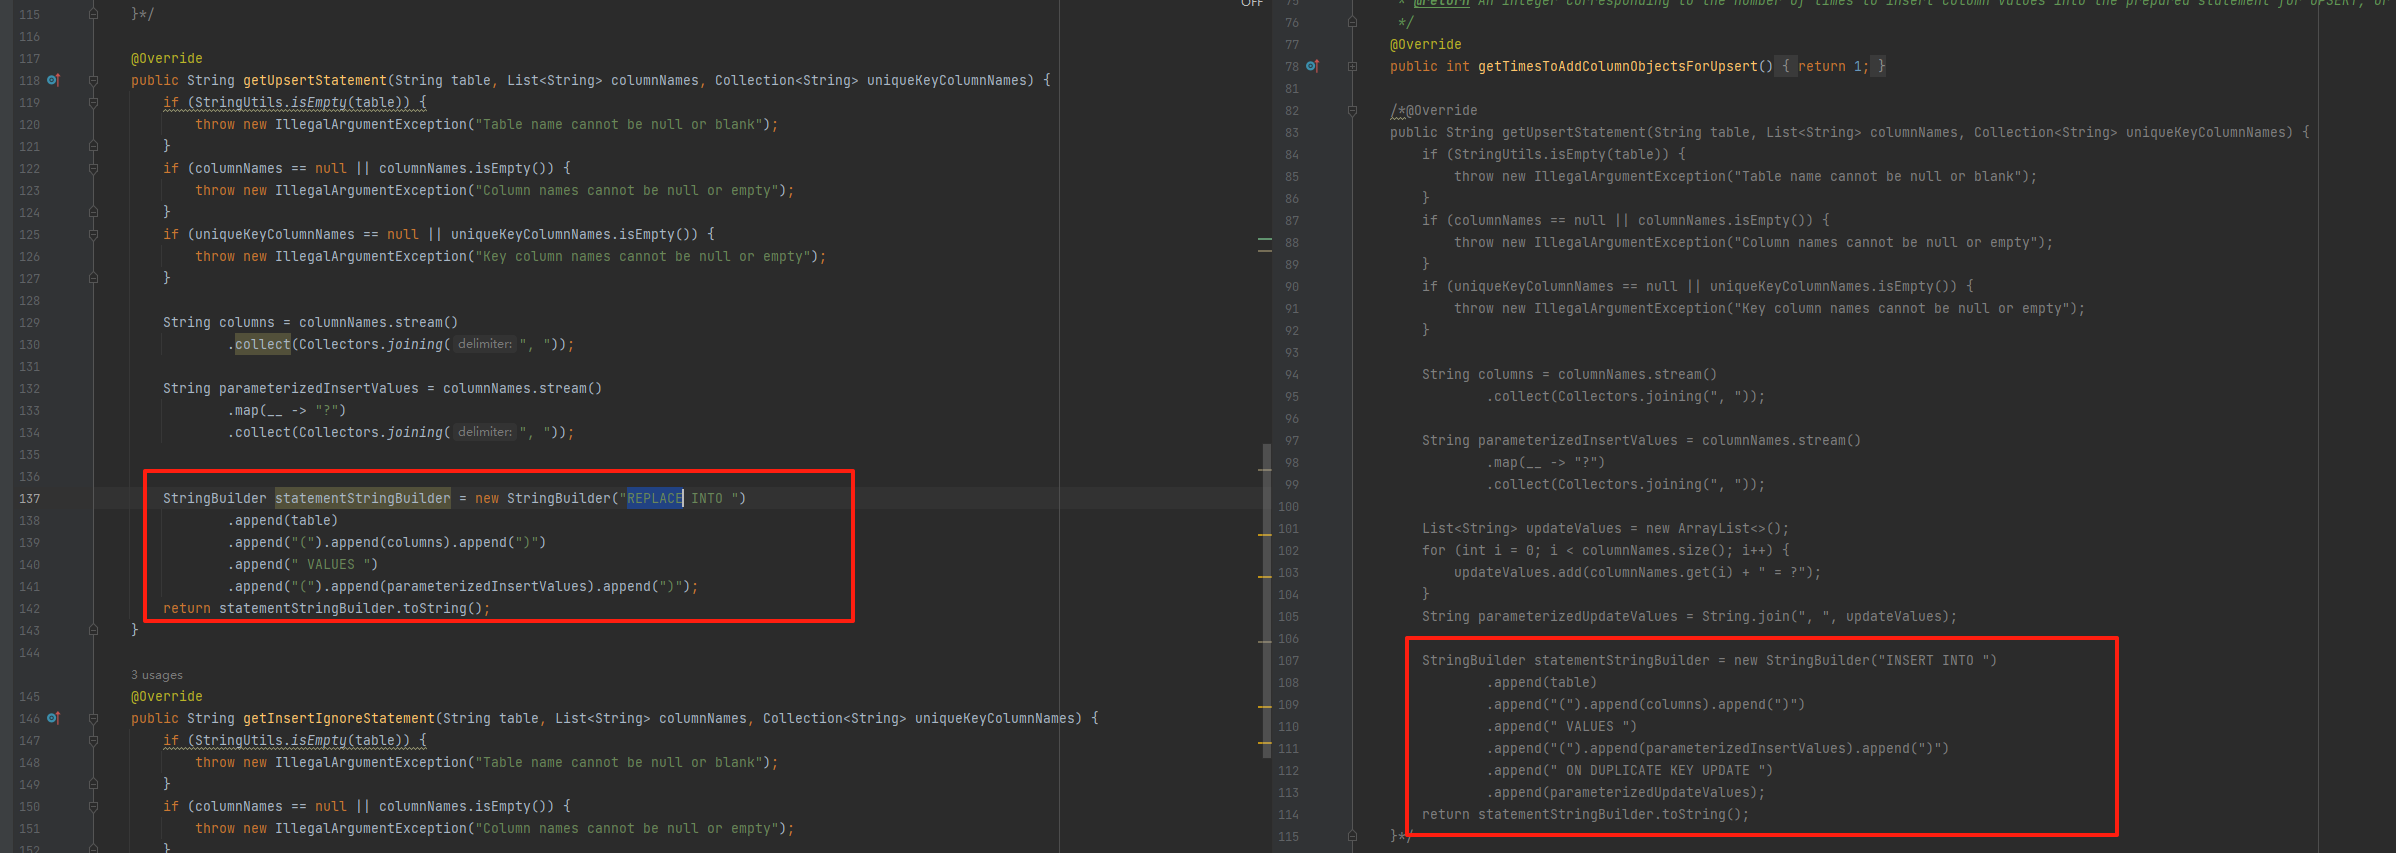Screen dimensions: 2396x853
Task: Collapse the getUpsertStatement method at line 118
Action: pyautogui.click(x=93, y=80)
